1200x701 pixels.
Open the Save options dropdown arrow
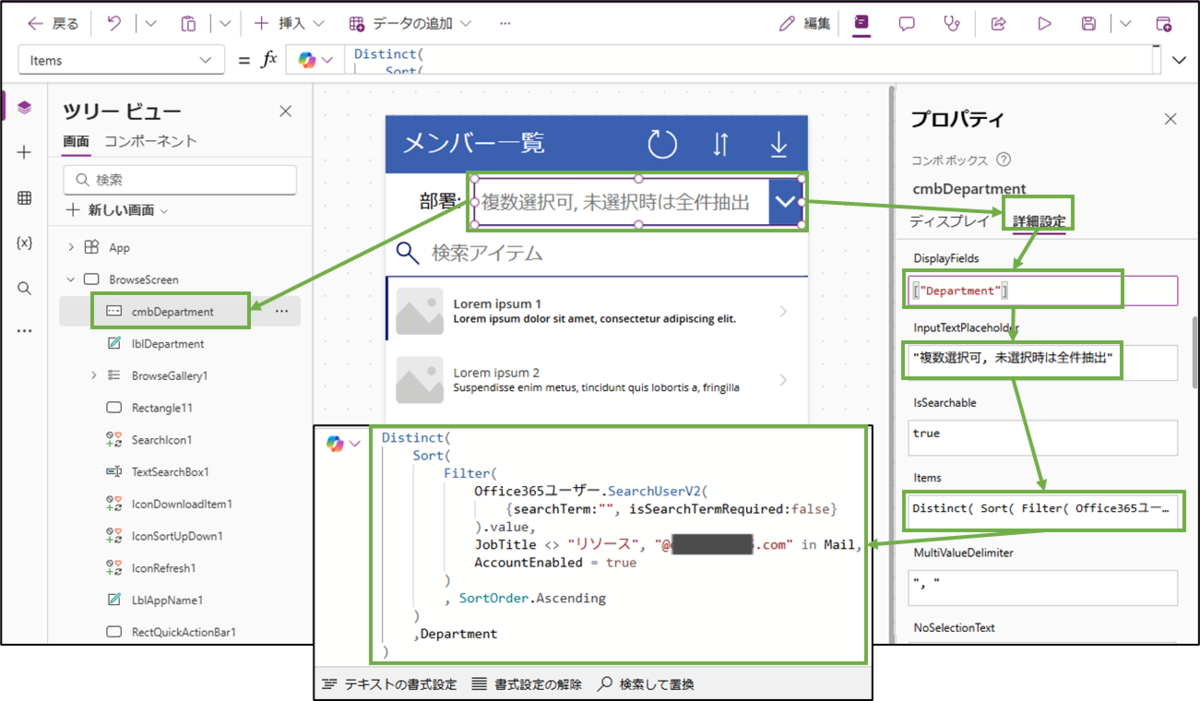pyautogui.click(x=1126, y=23)
